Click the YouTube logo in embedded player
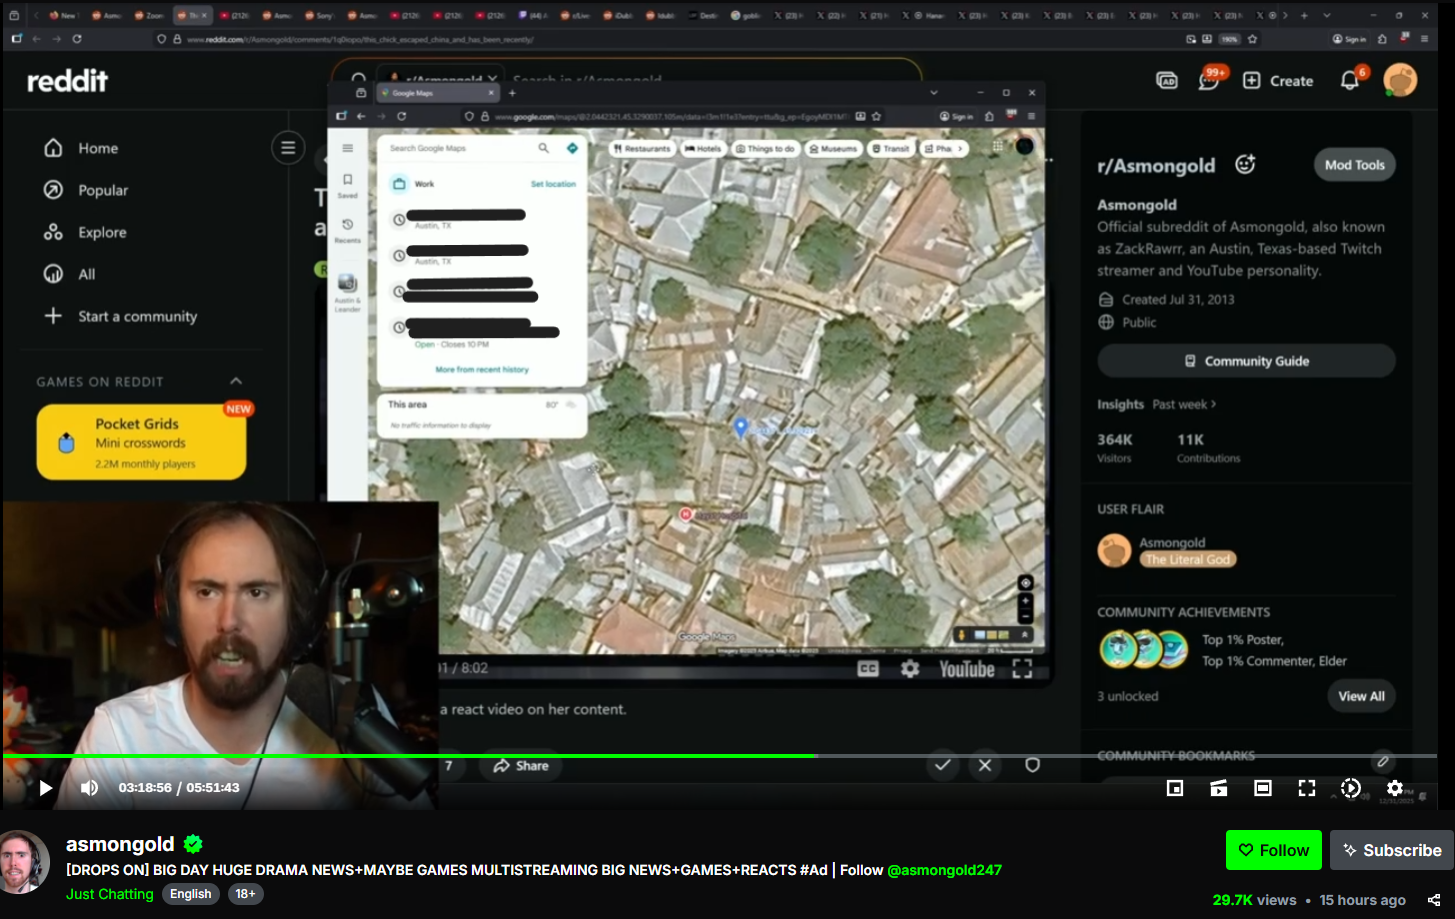 966,669
